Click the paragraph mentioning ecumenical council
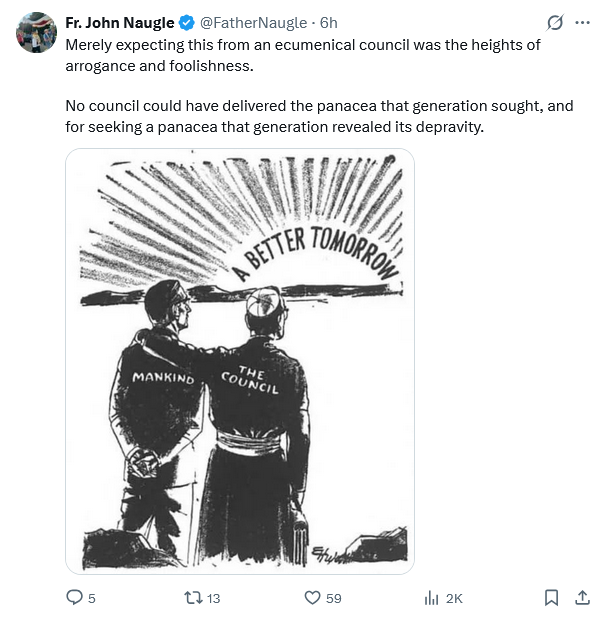This screenshot has height=619, width=609. 303,55
